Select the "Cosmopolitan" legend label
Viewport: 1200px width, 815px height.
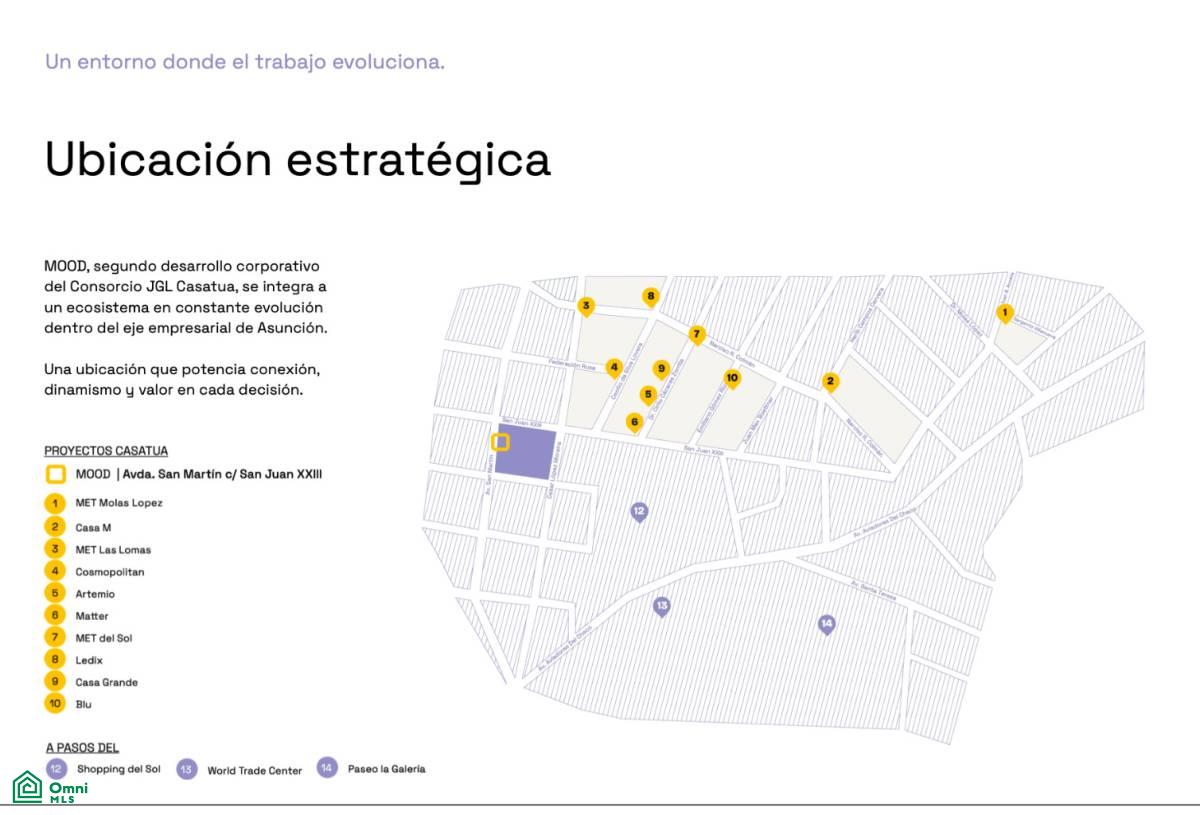click(x=110, y=572)
